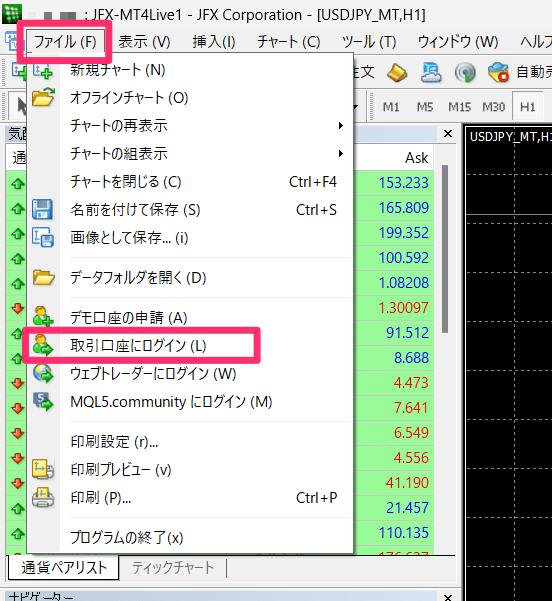The height and width of the screenshot is (601, 552).
Task: Close the navigator panel
Action: pyautogui.click(x=448, y=596)
